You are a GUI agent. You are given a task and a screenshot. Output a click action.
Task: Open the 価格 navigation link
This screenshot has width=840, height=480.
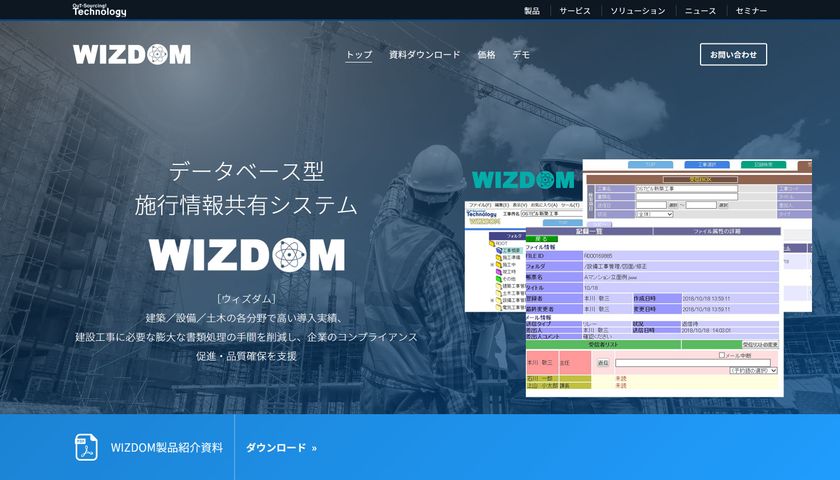486,55
